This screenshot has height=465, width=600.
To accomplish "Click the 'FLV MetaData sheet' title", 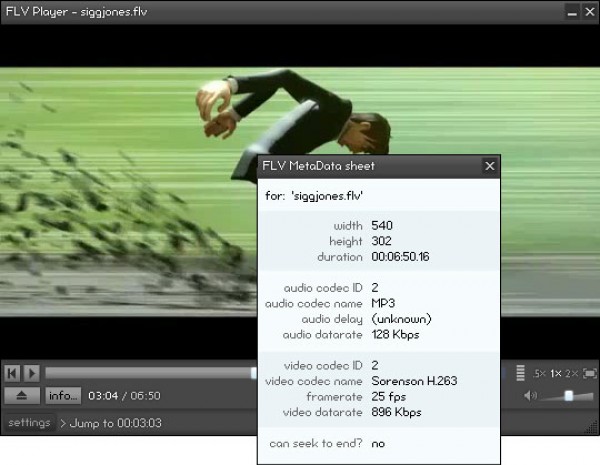I will pos(318,166).
